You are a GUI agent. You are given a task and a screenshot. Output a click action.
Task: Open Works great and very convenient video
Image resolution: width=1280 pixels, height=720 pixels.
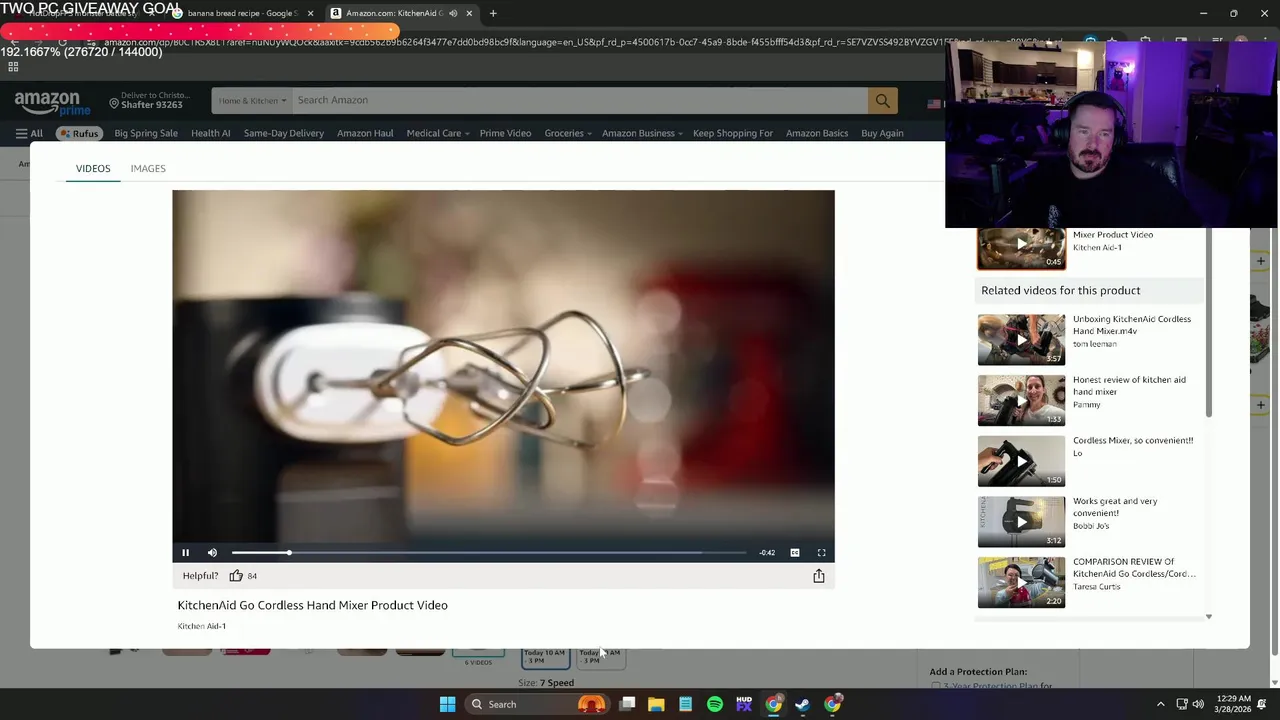pyautogui.click(x=1021, y=521)
